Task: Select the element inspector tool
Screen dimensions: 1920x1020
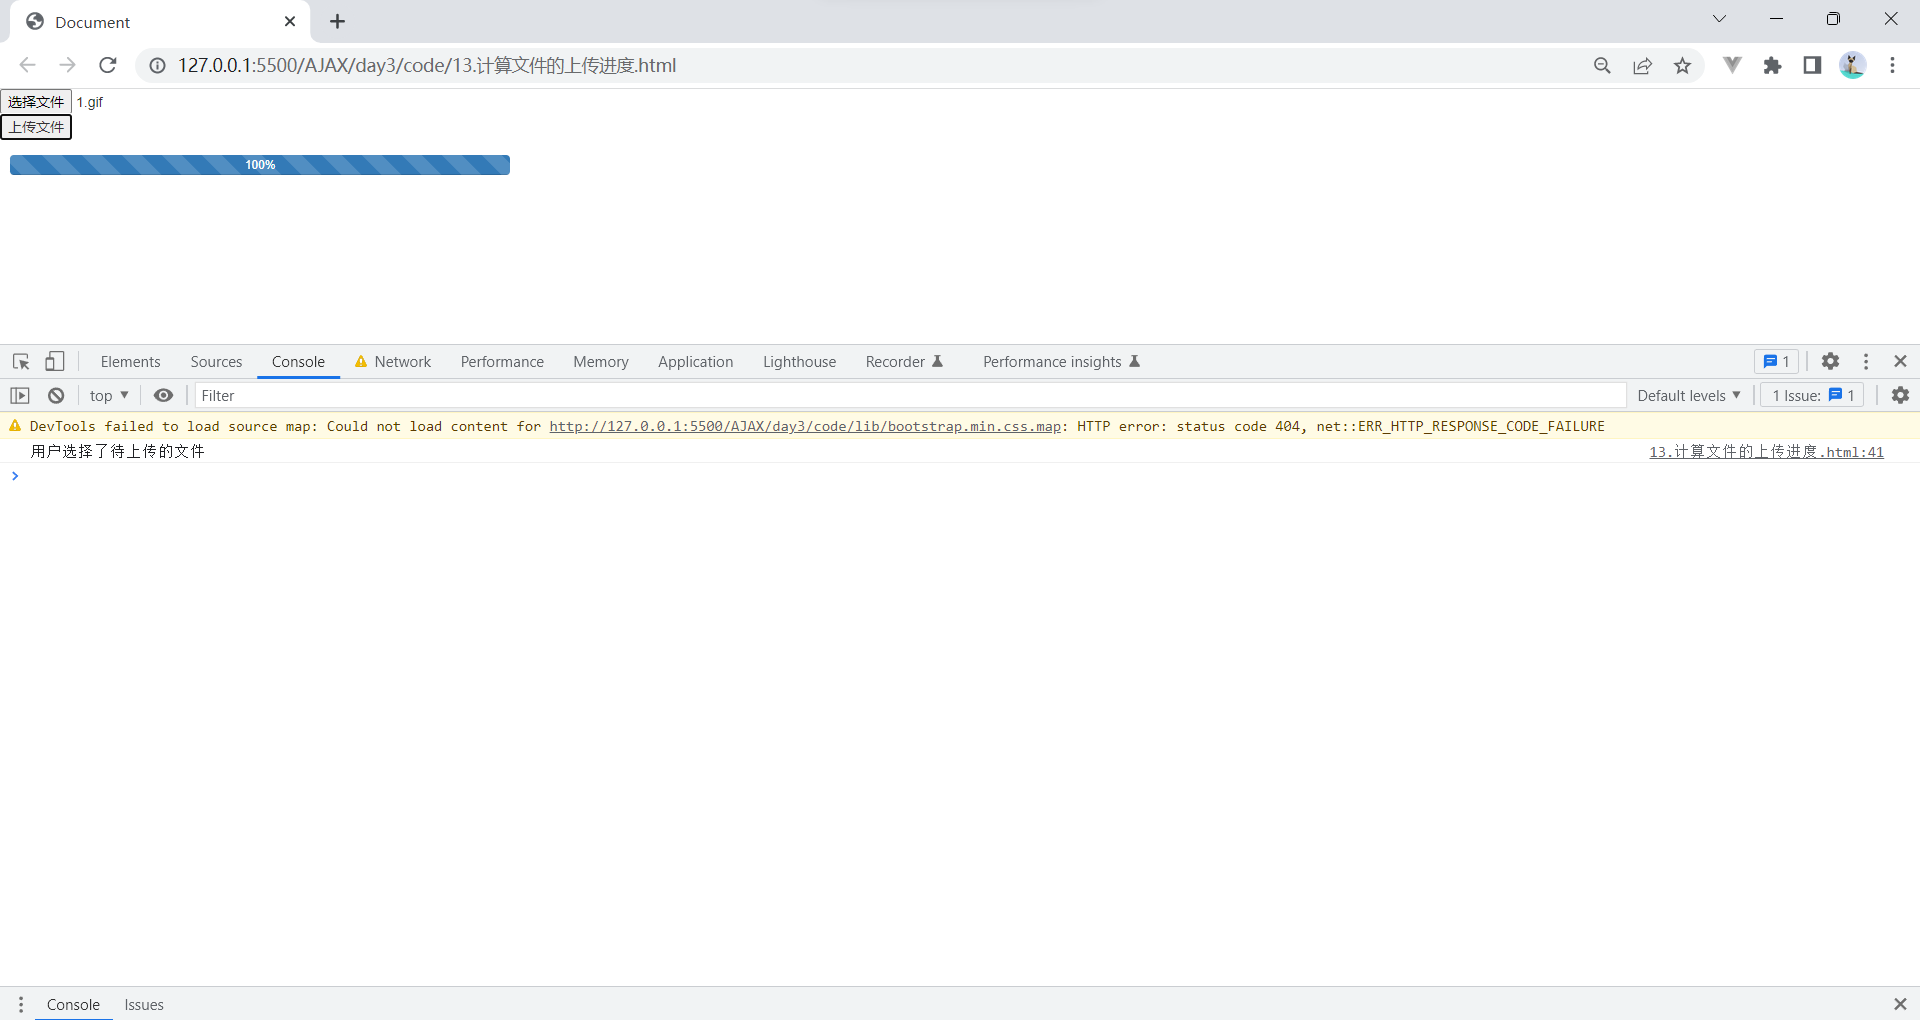Action: pos(20,361)
